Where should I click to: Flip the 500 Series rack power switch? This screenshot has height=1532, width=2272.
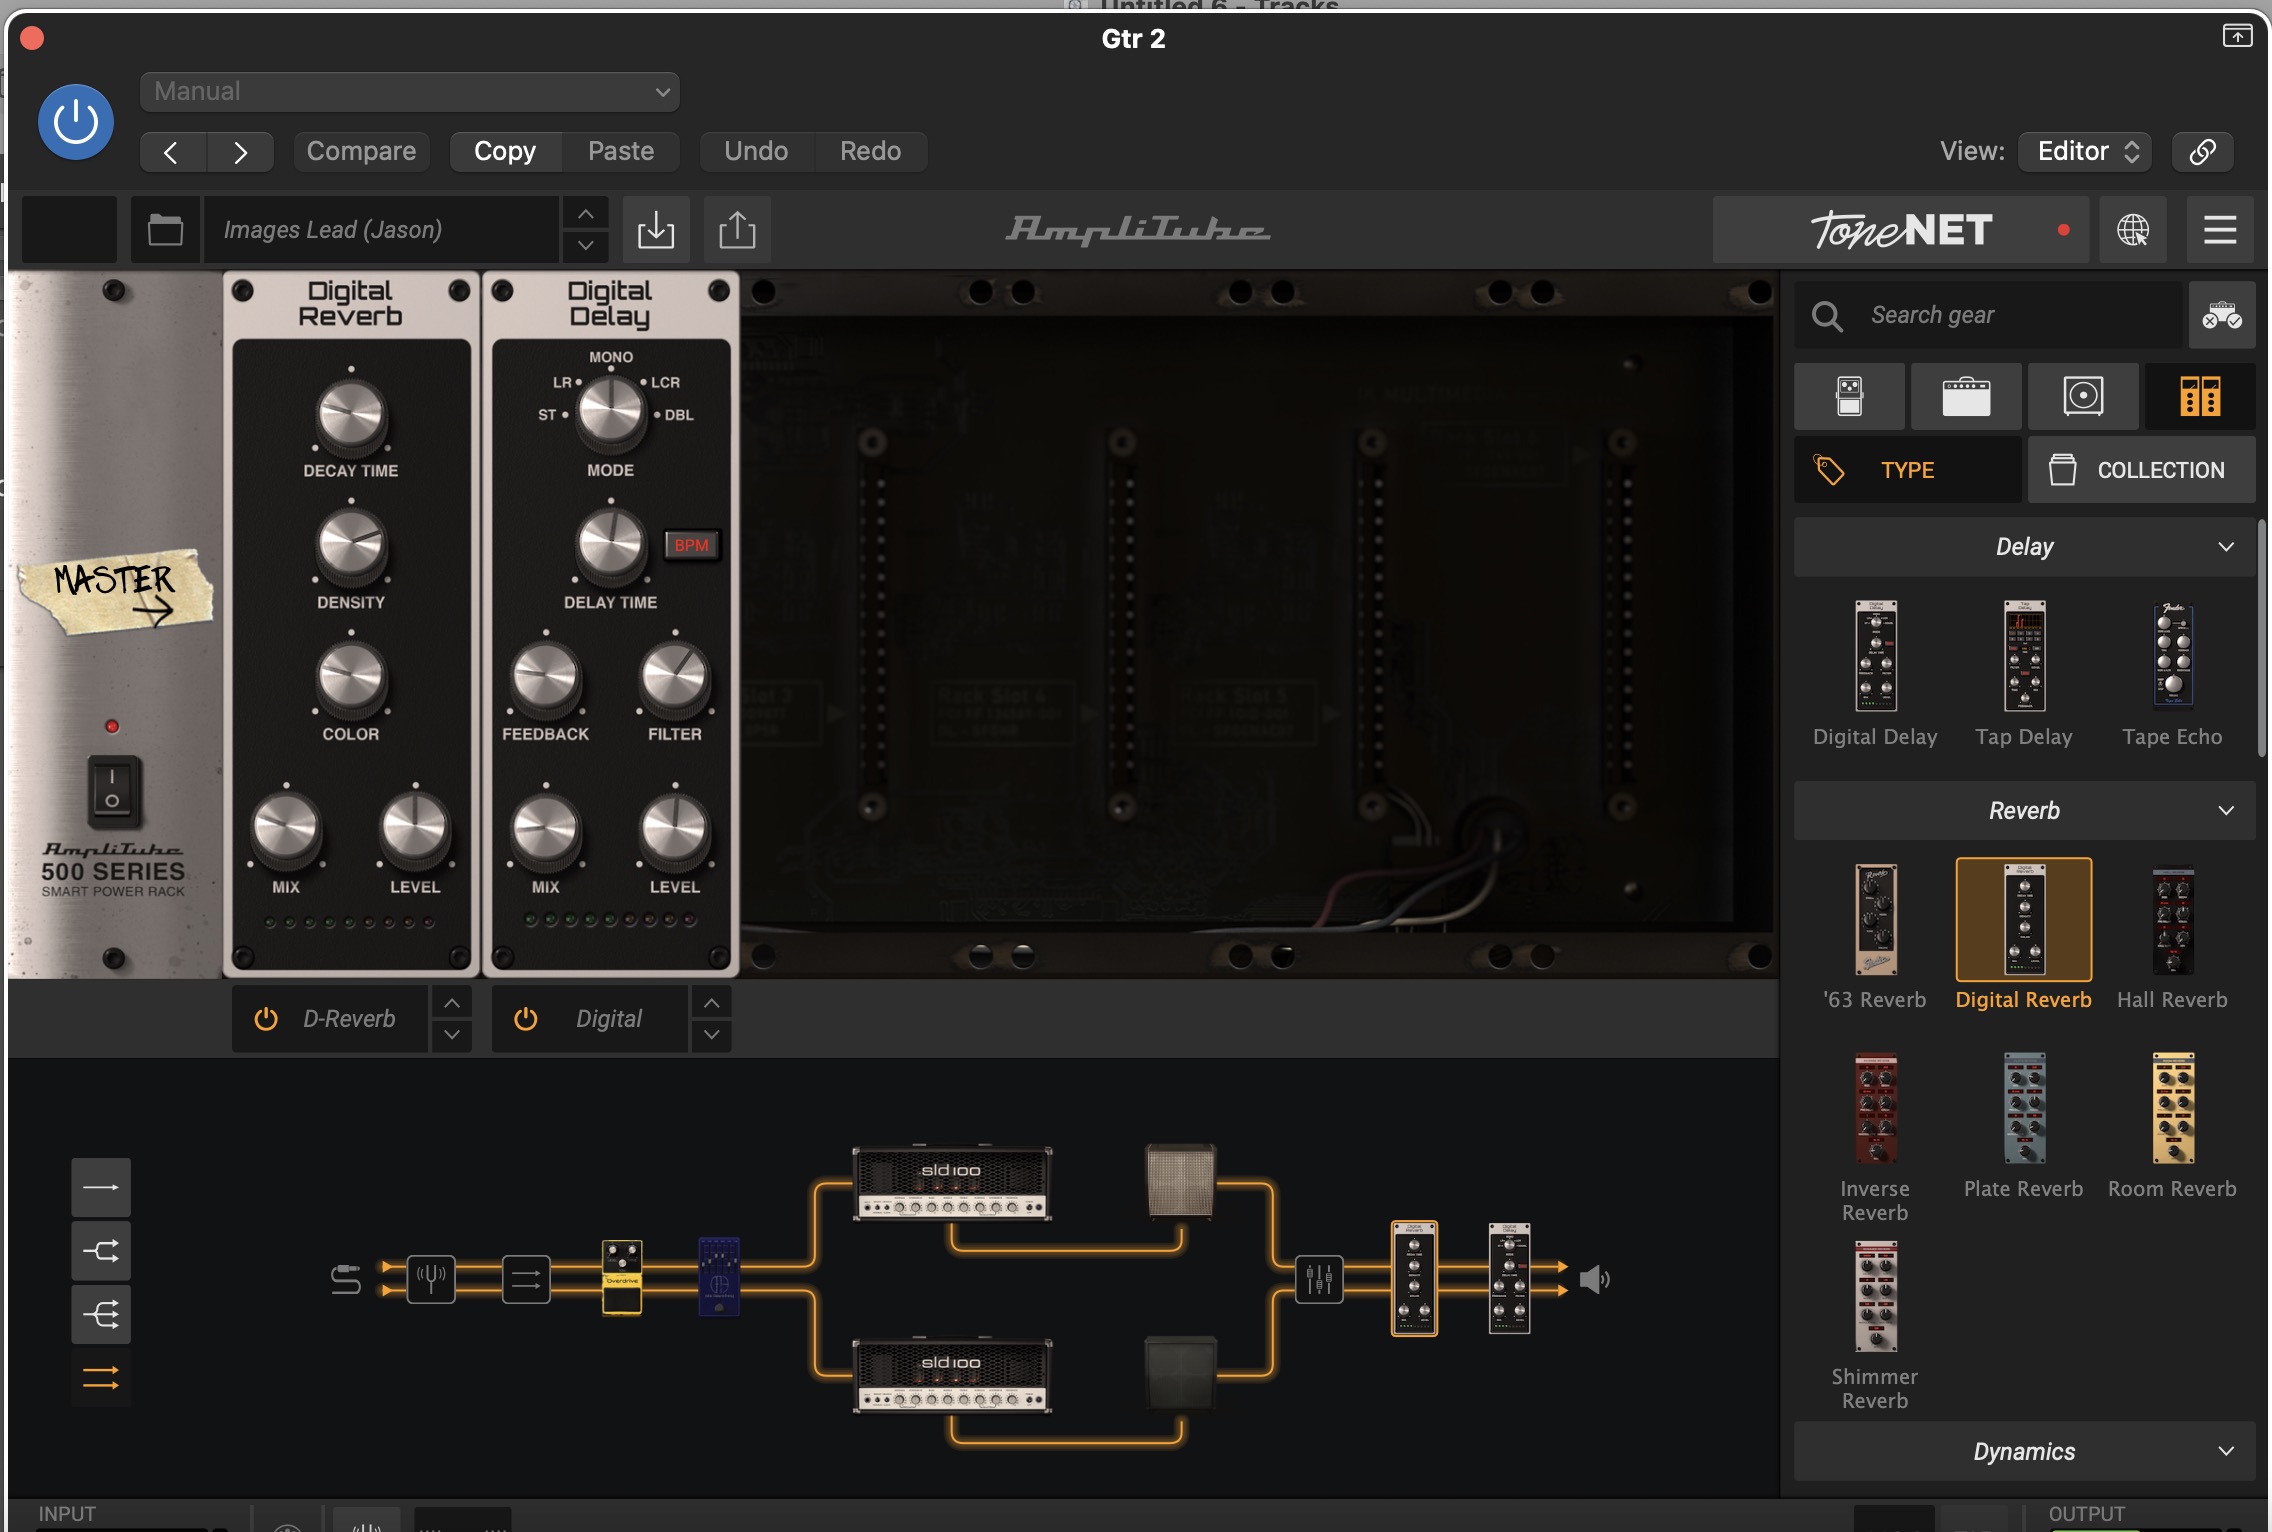tap(113, 790)
